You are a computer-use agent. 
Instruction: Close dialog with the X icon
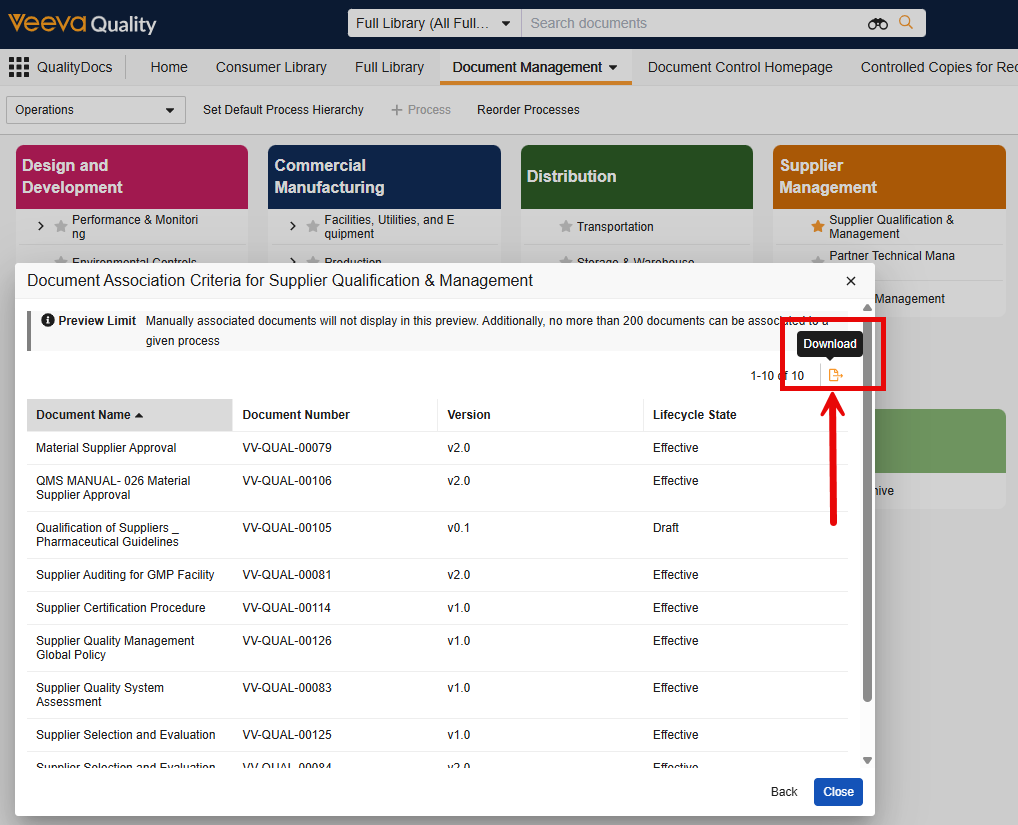(851, 282)
